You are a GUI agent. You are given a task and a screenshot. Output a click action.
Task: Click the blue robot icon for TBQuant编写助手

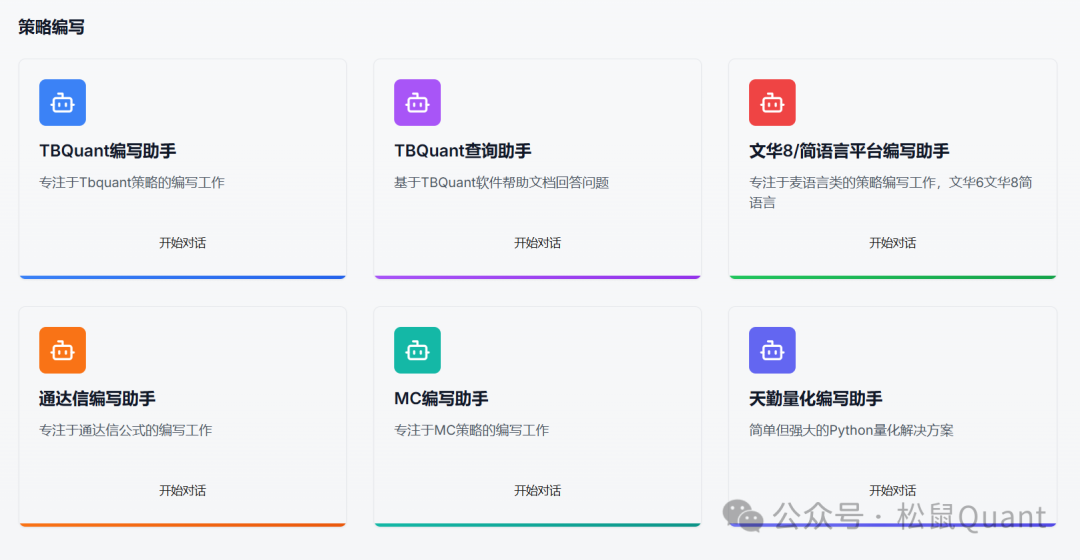point(63,103)
